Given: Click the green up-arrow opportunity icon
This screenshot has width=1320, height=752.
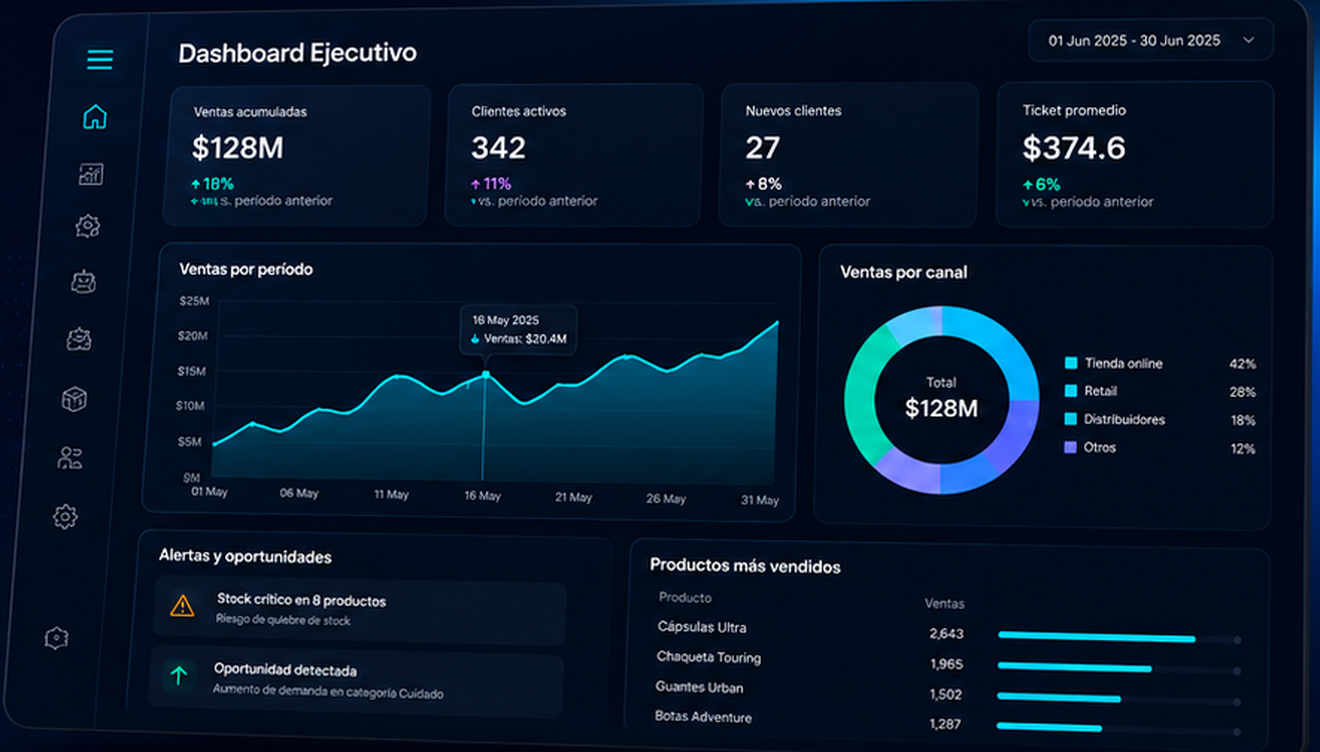Looking at the screenshot, I should pos(179,676).
